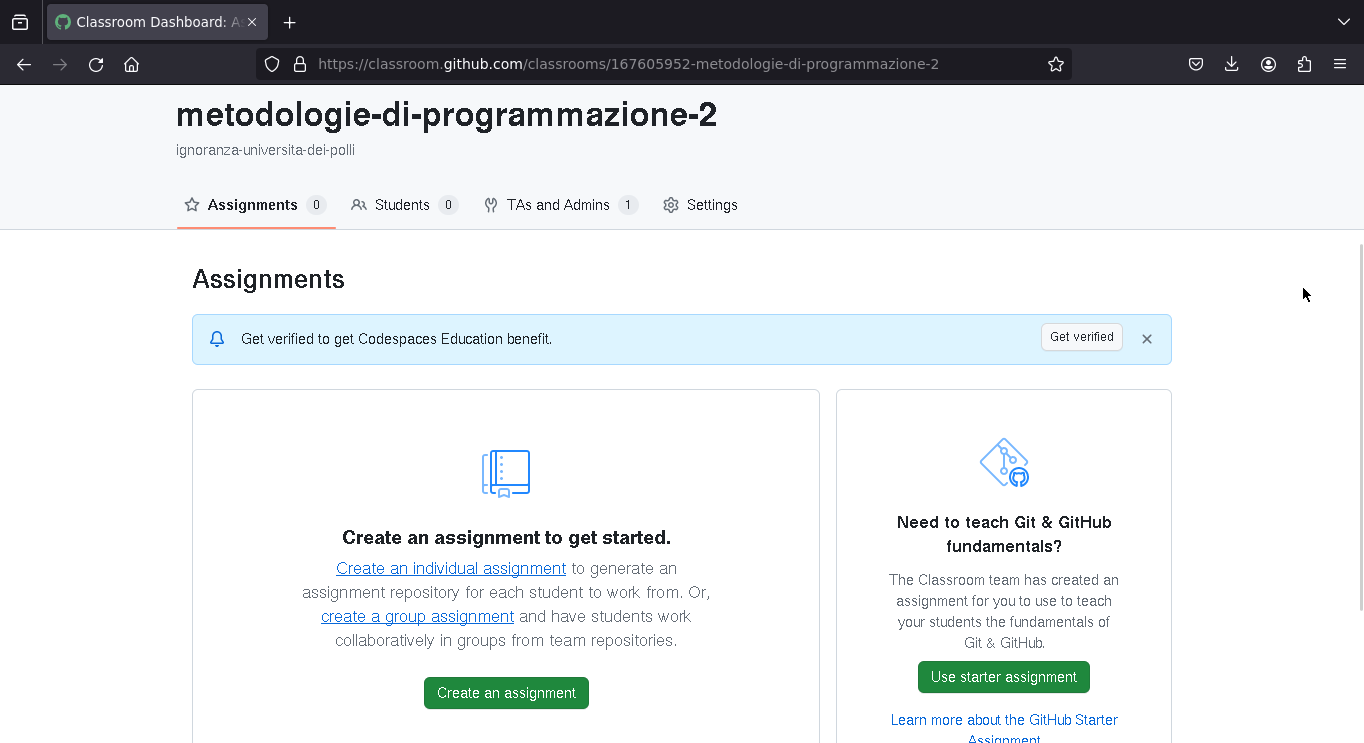Click the Get verified button
Viewport: 1364px width, 743px height.
point(1082,337)
